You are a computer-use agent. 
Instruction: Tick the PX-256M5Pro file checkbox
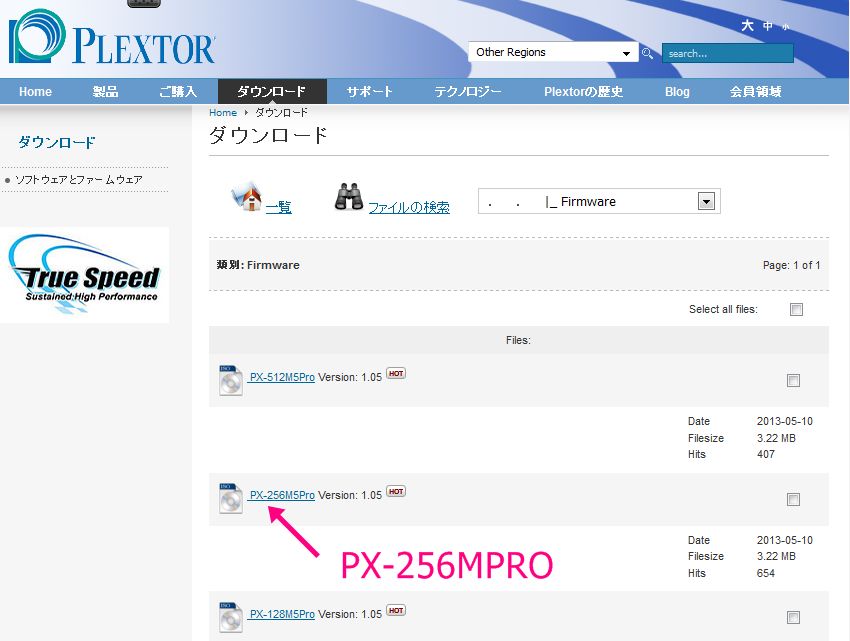tap(793, 499)
